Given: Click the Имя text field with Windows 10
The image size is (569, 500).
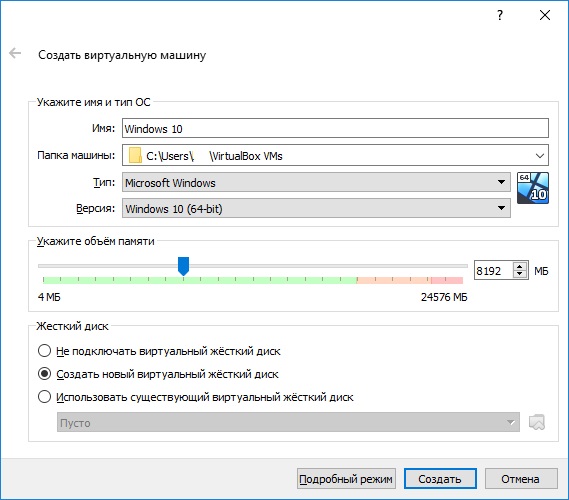Looking at the screenshot, I should click(335, 128).
